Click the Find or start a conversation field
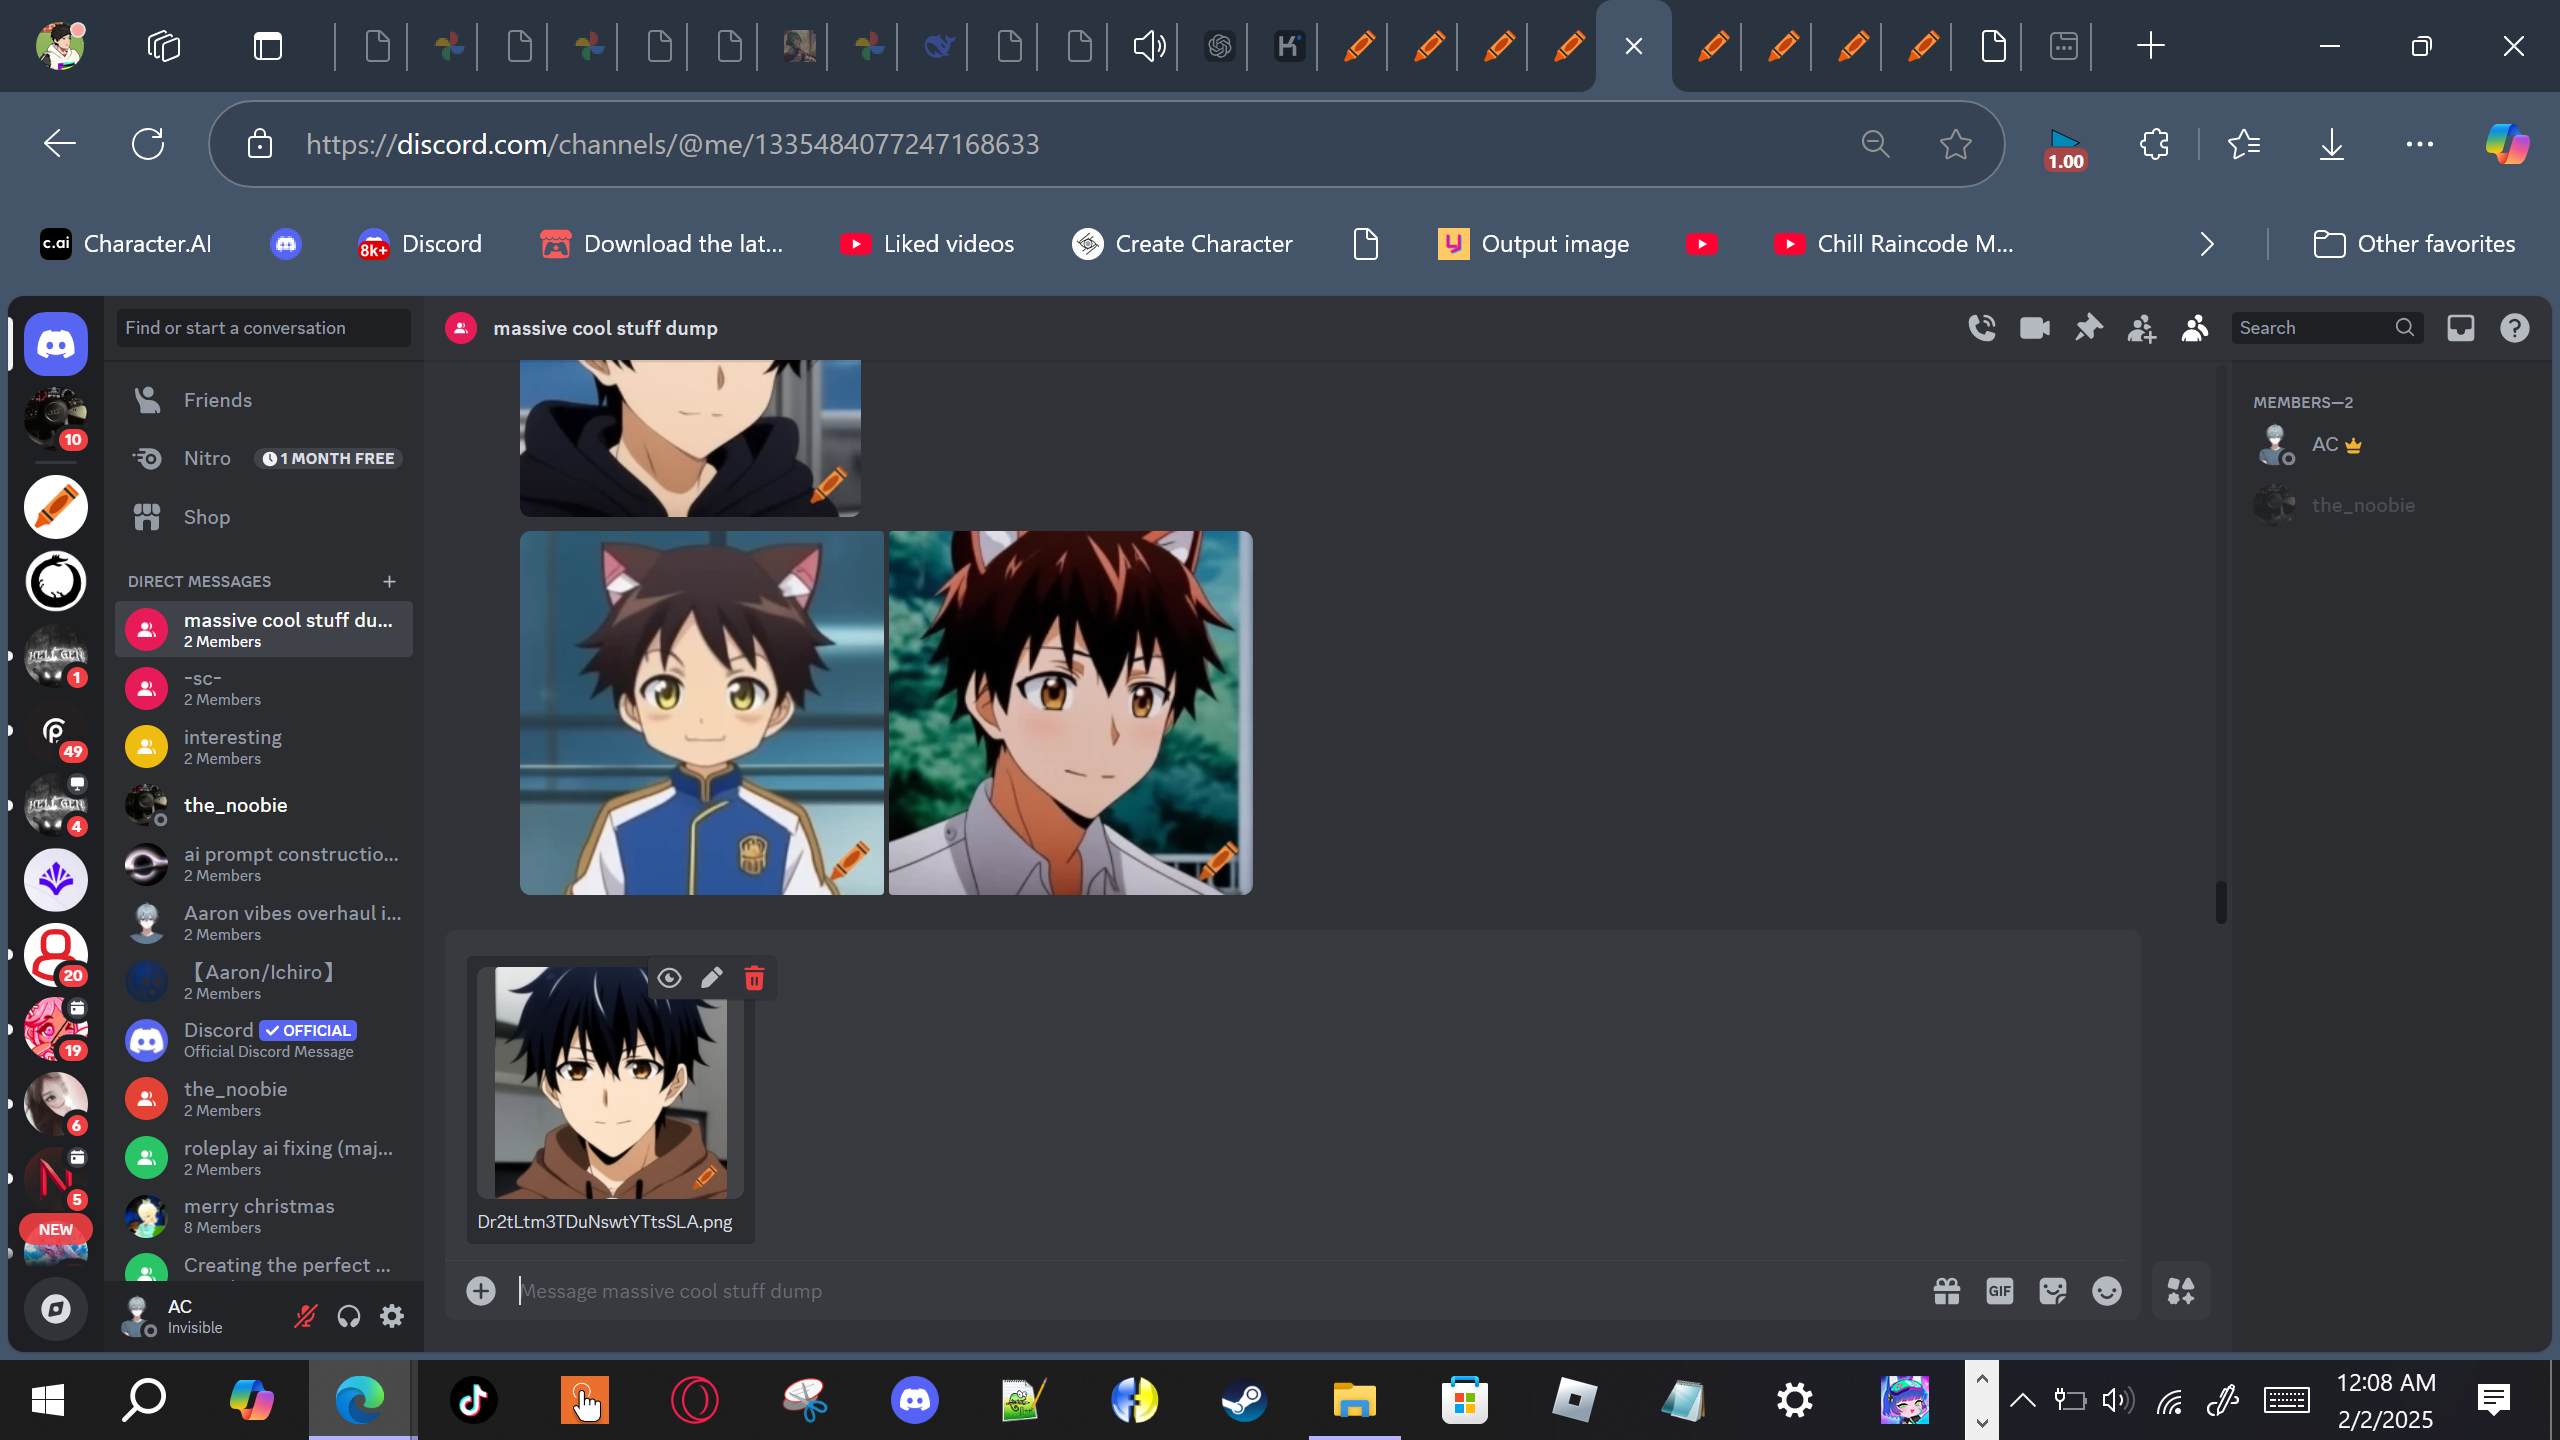The height and width of the screenshot is (1440, 2560). (x=264, y=328)
